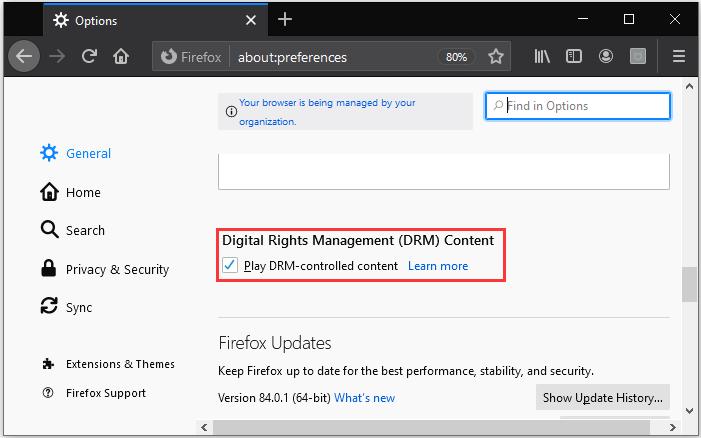Open the Firefox Account icon
701x438 pixels.
[605, 57]
